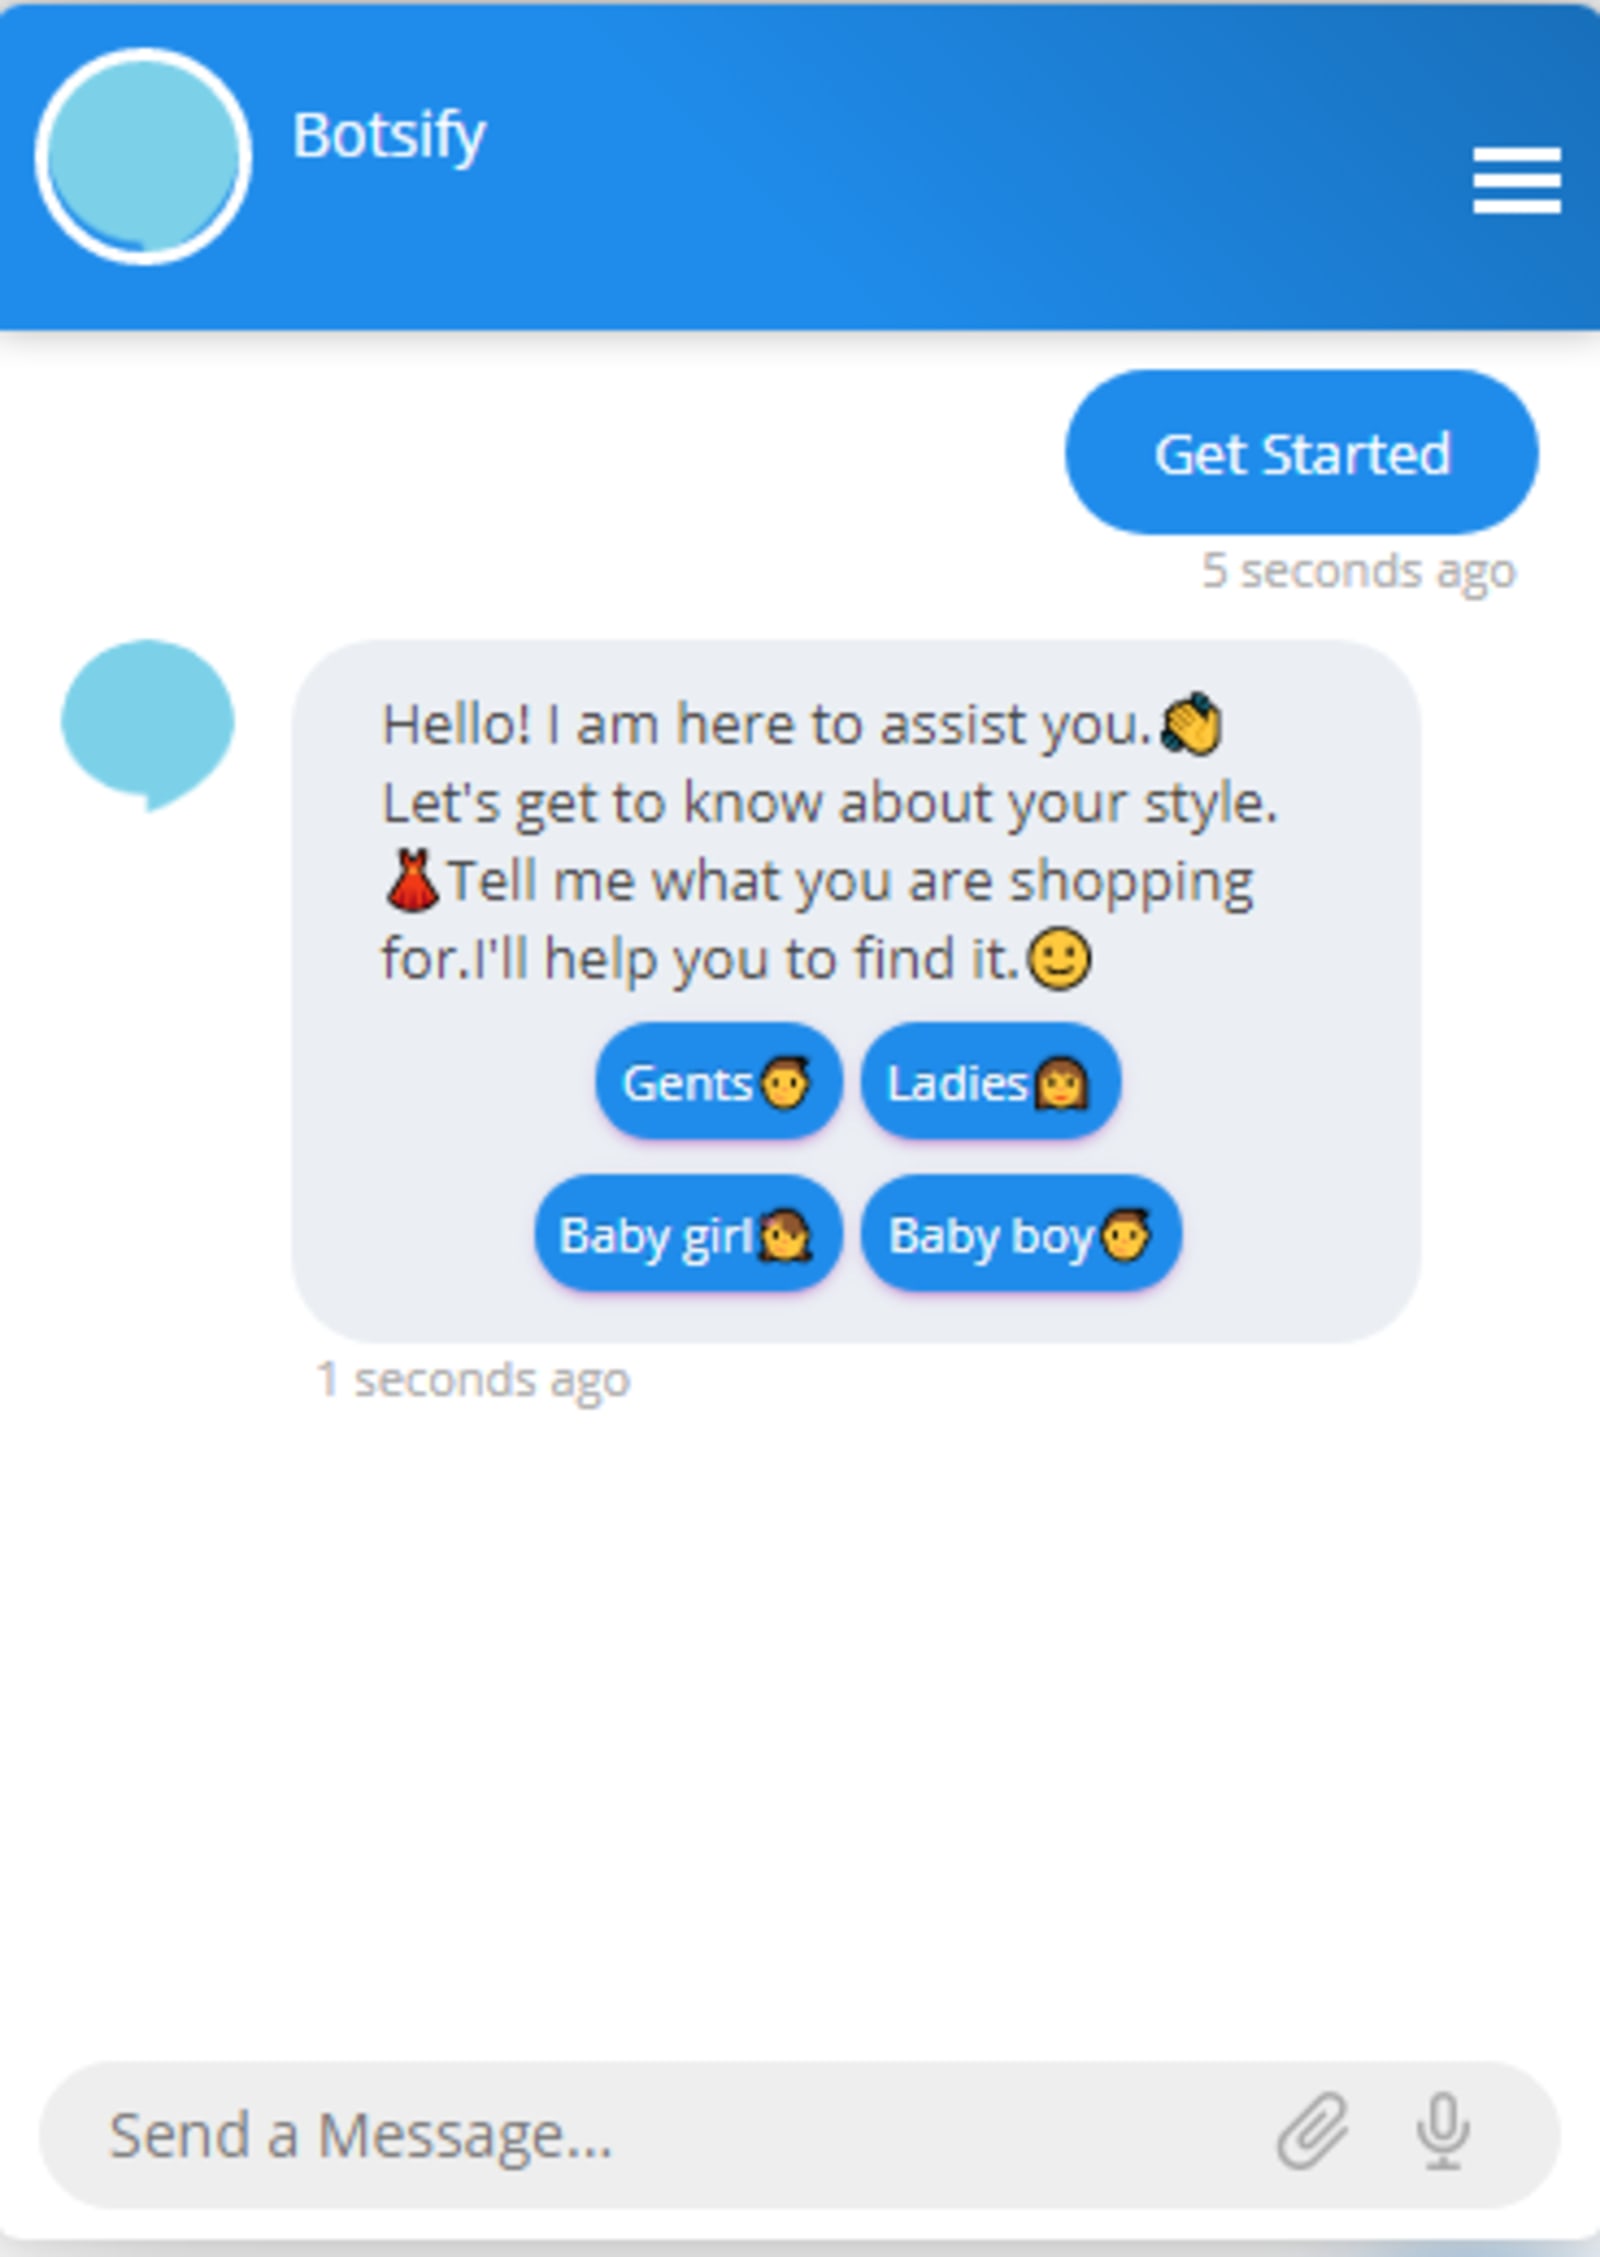The width and height of the screenshot is (1600, 2257).
Task: Click the Get Started message bubble
Action: (x=1302, y=453)
